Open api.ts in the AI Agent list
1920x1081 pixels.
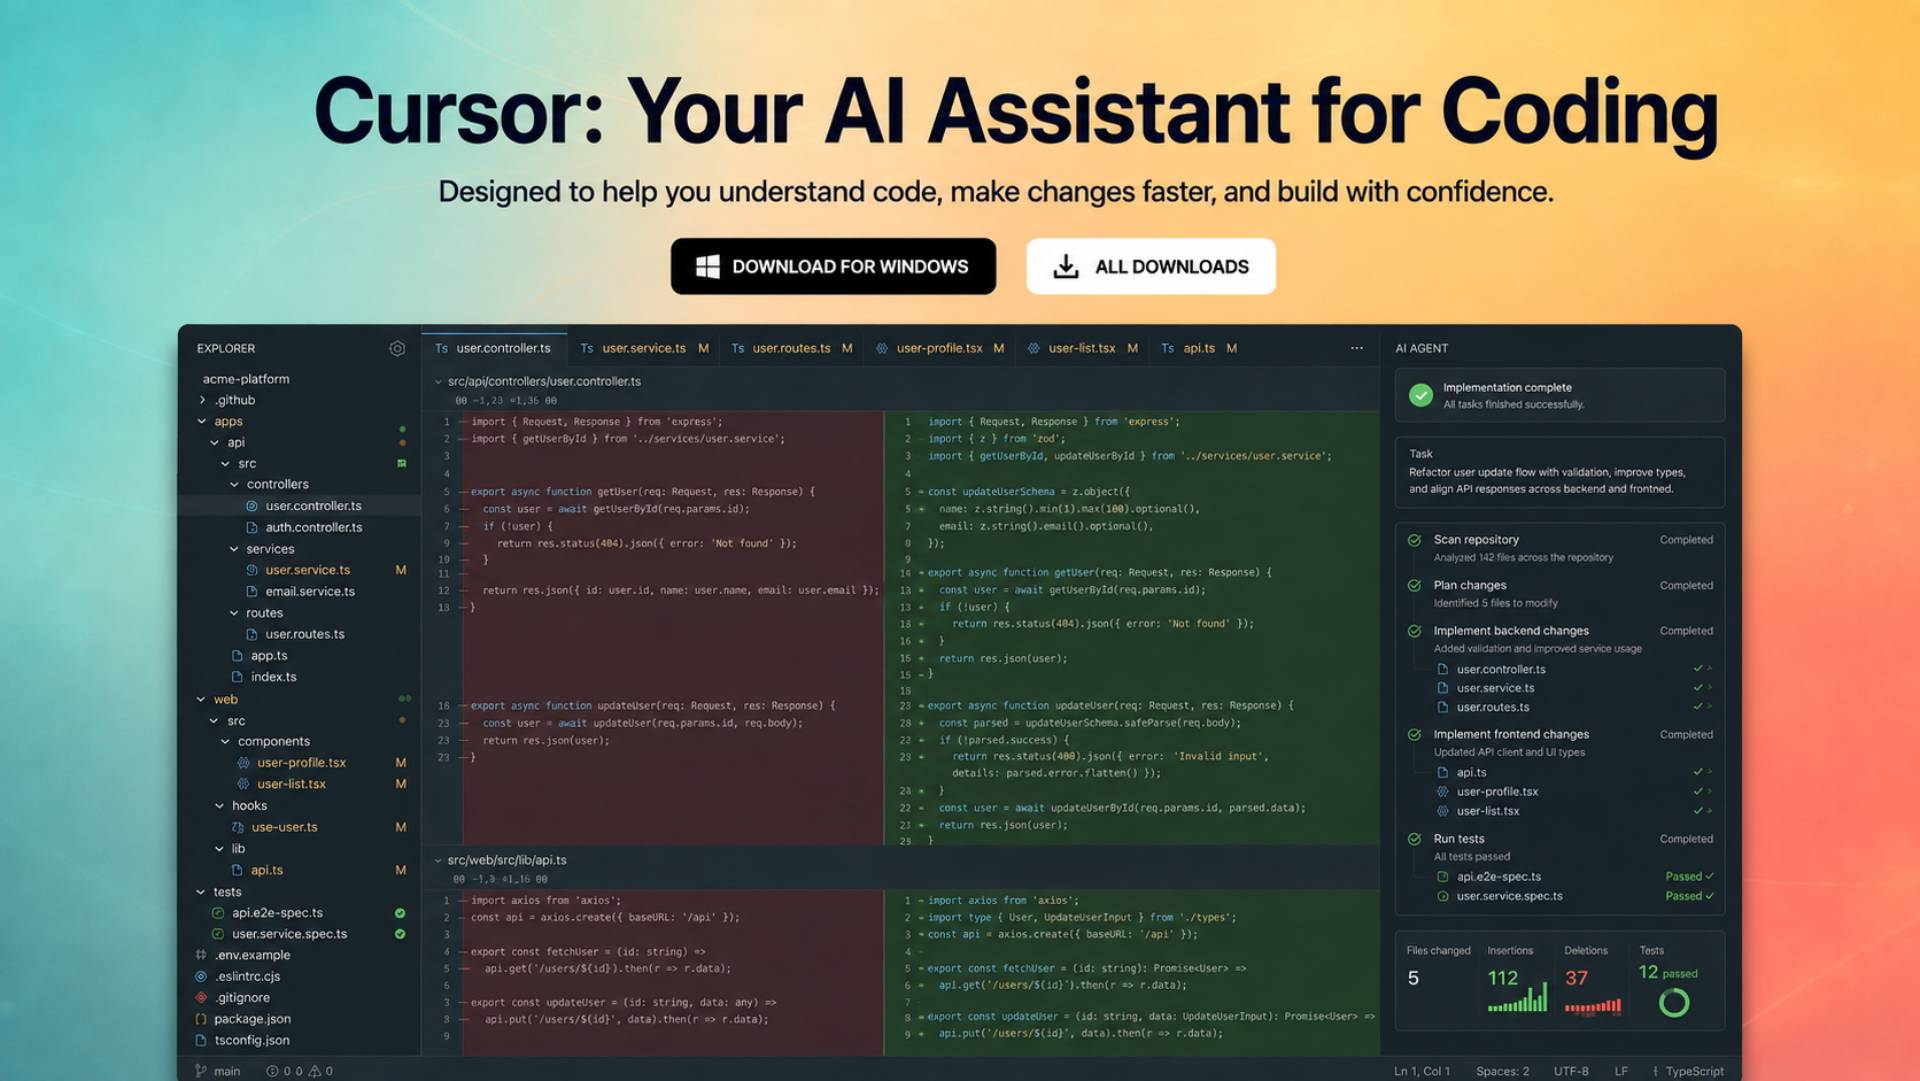click(1471, 773)
